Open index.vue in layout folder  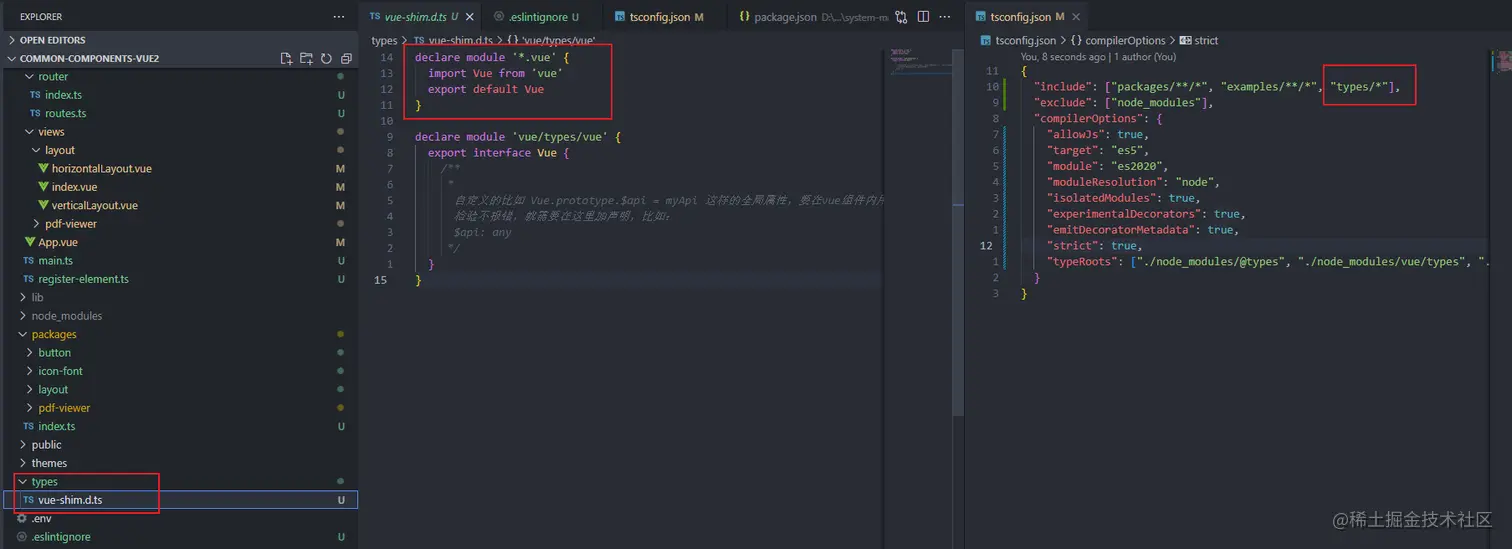coord(74,187)
